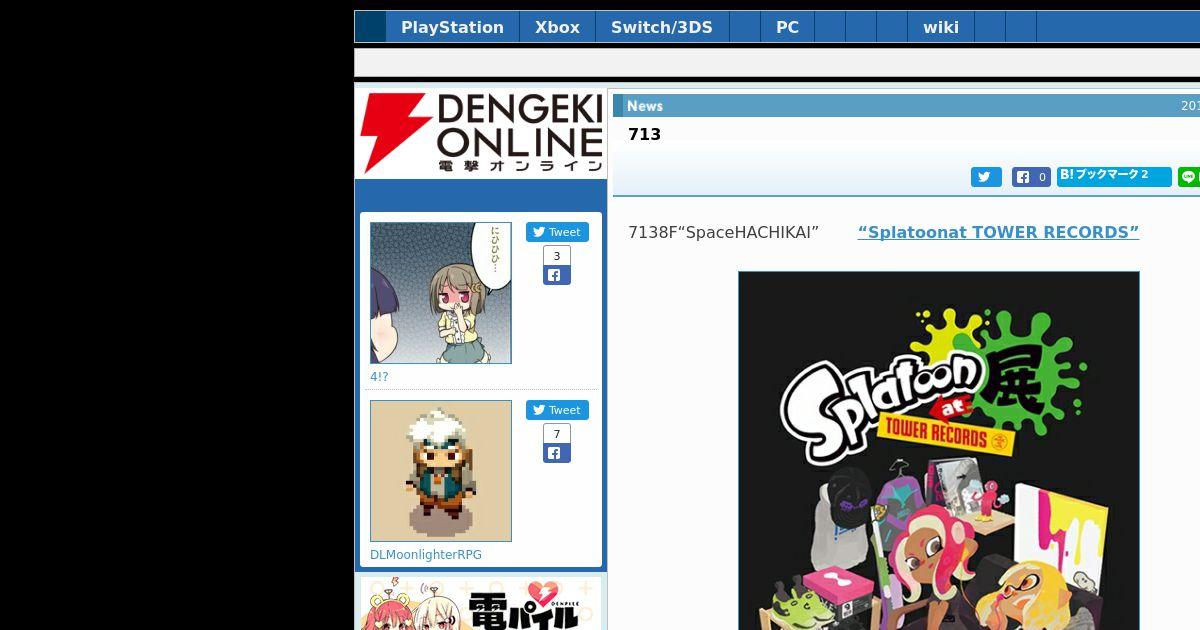1200x630 pixels.
Task: Open Splatoonat TOWER RECORDS link
Action: click(x=998, y=232)
